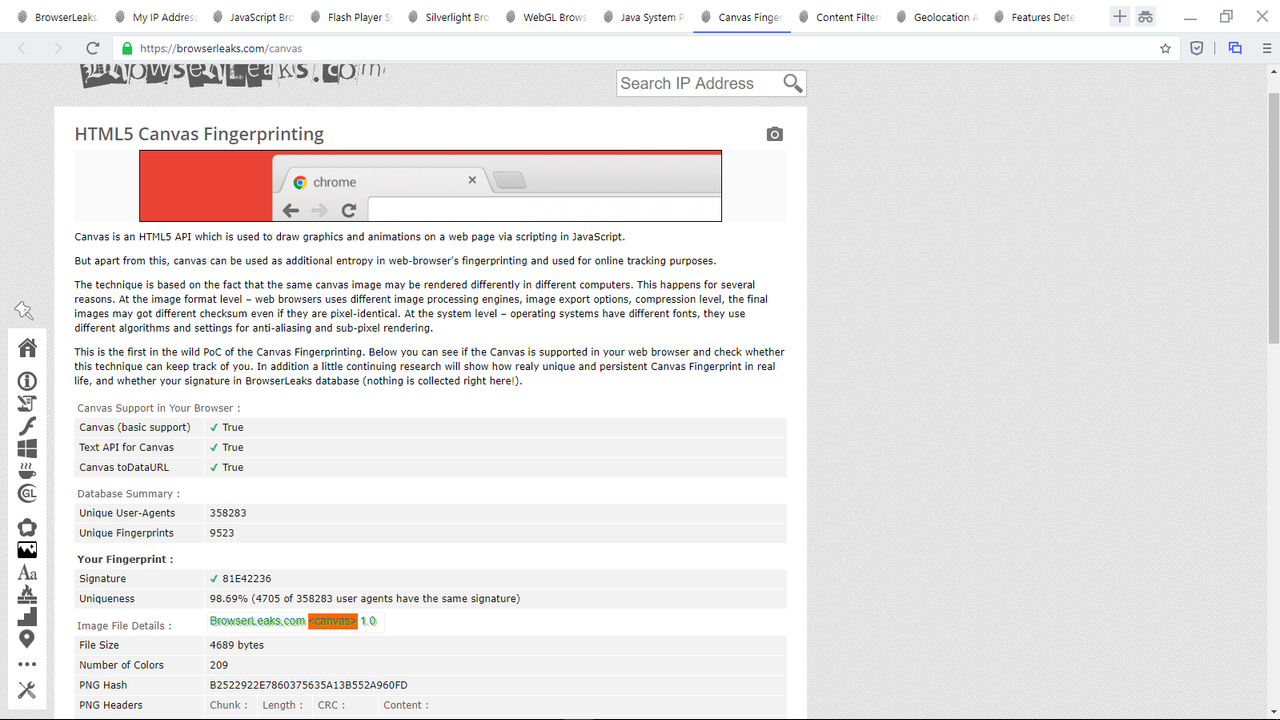Click the 'HTML5 Canvas Fingerprinting' heading
This screenshot has width=1280, height=720.
coord(200,134)
